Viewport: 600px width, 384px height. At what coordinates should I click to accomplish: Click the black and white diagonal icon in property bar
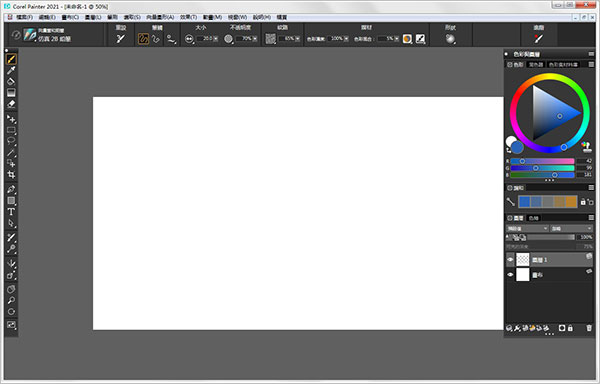[x=420, y=39]
